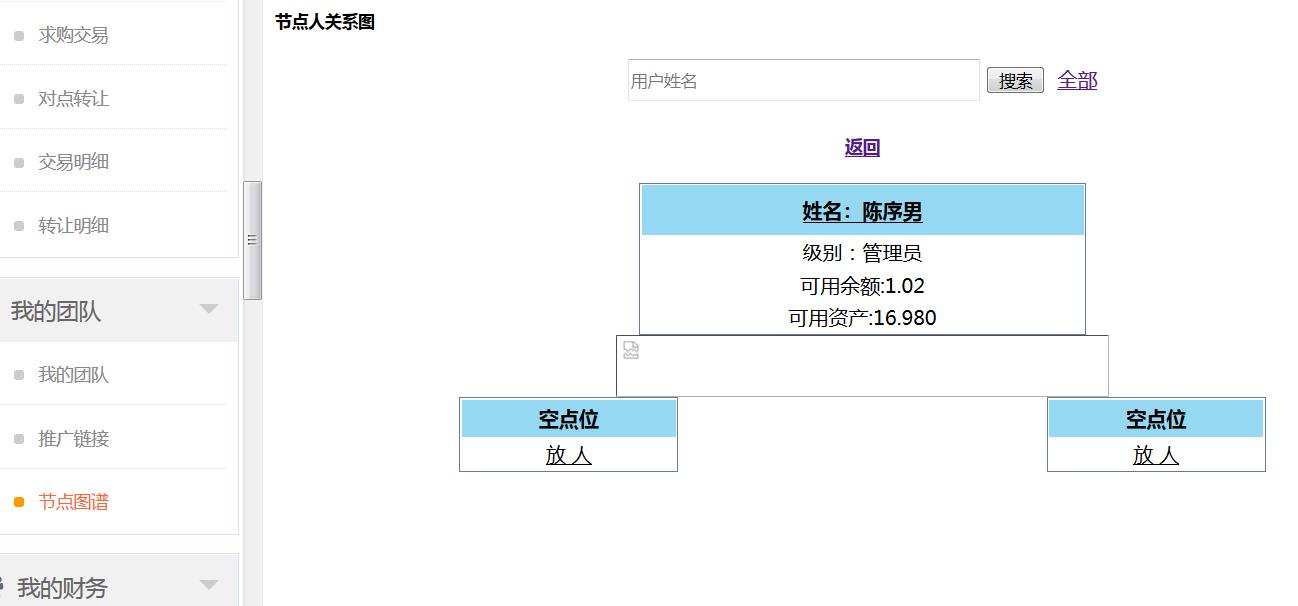Toggle the sidebar splitter handle
The image size is (1298, 606).
point(252,240)
